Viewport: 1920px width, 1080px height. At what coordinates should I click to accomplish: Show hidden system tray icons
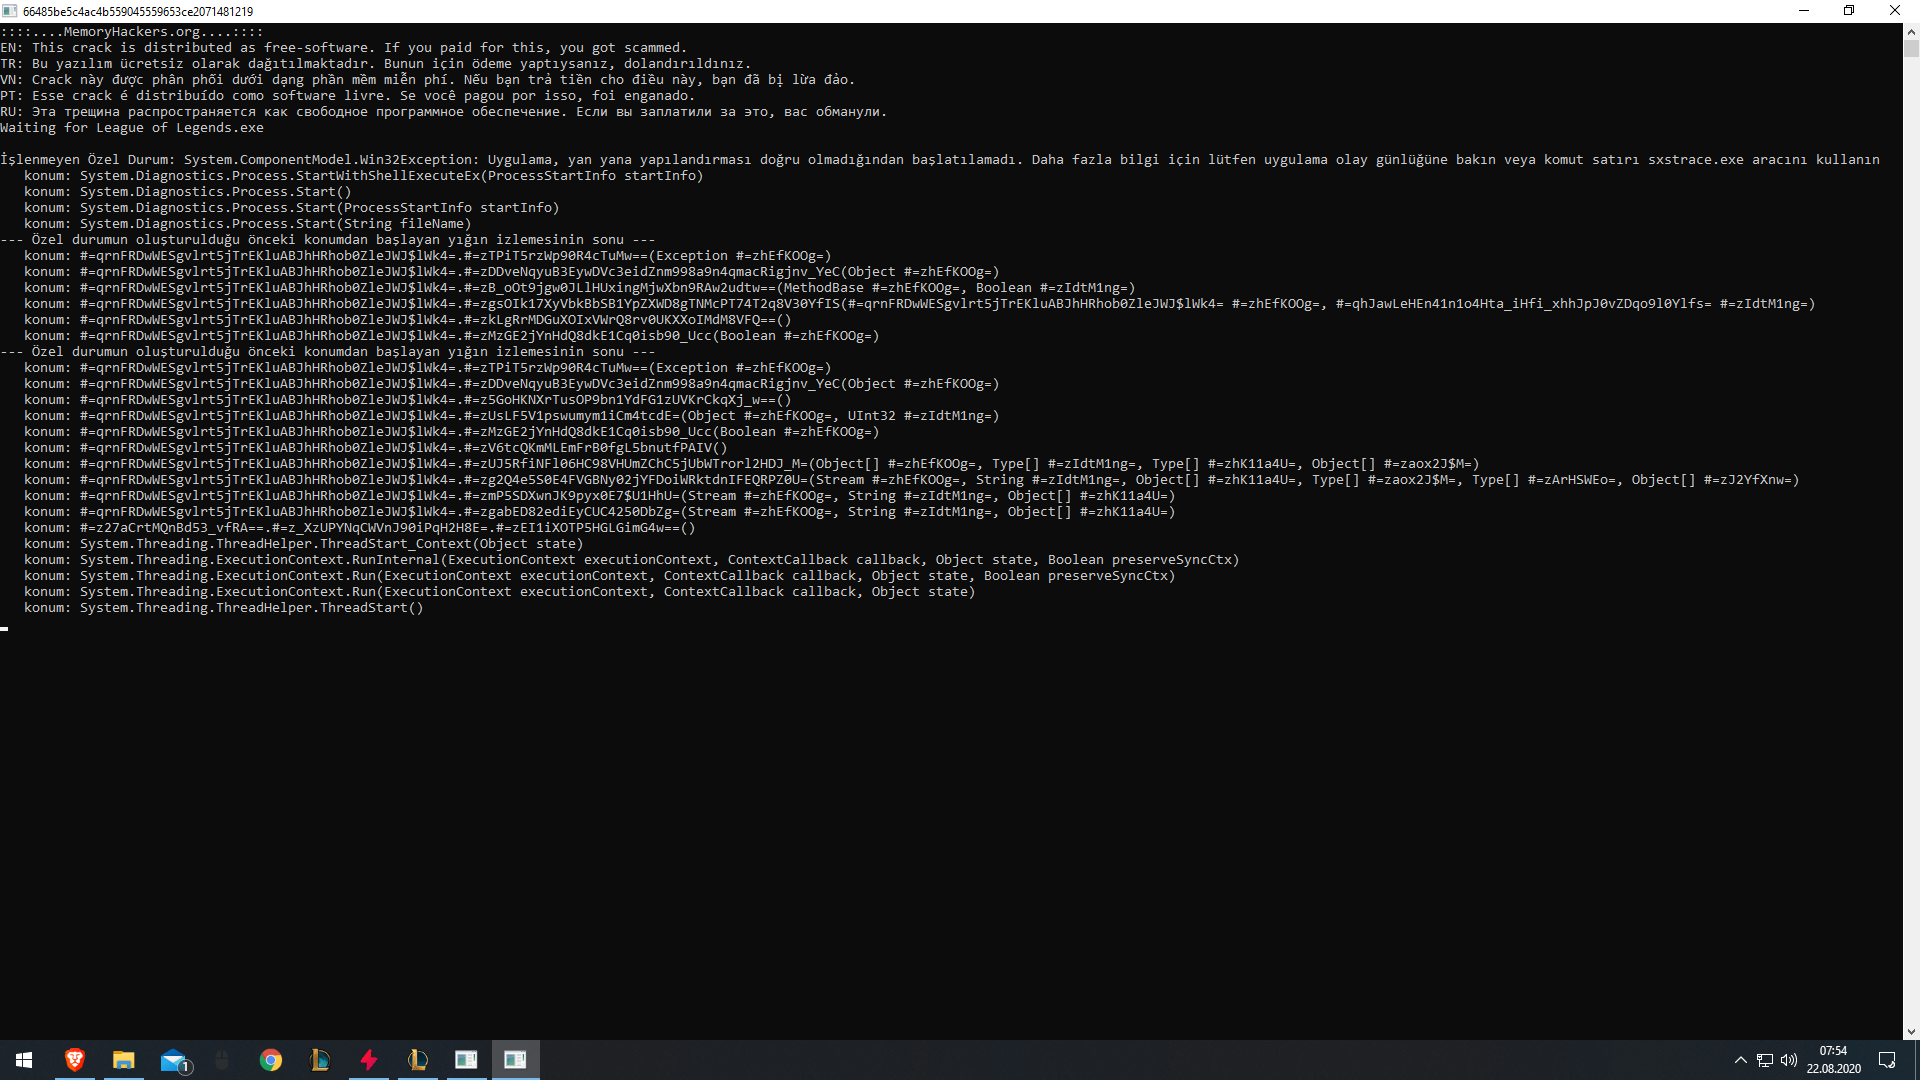(1741, 1060)
